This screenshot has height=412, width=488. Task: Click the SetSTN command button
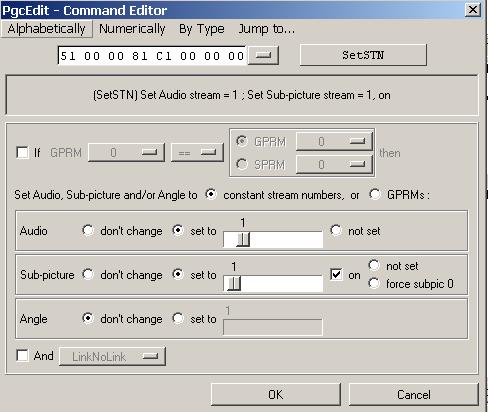coord(363,55)
